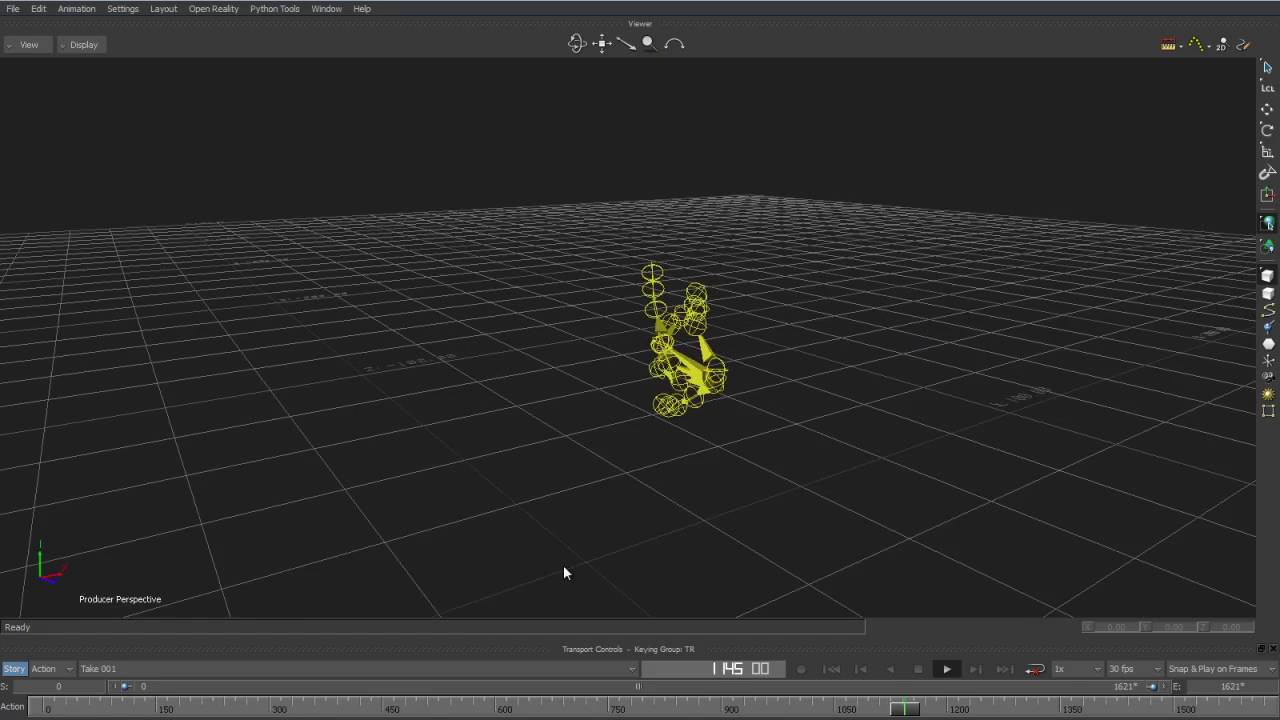Viewport: 1280px width, 720px height.
Task: Open the Action timeline mode dropdown
Action: pos(52,669)
